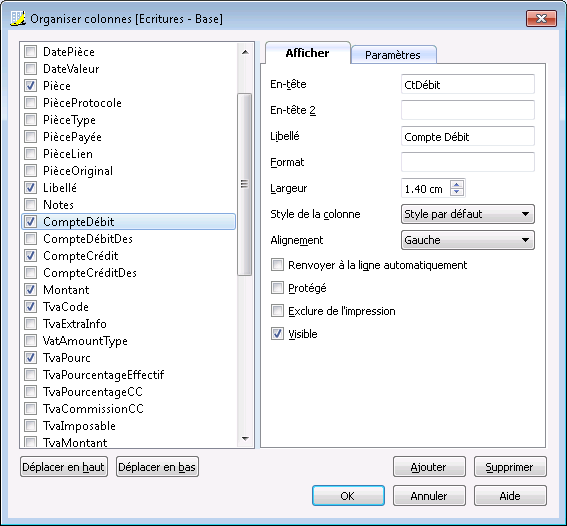
Task: Click the app icon in the title bar
Action: 18,18
